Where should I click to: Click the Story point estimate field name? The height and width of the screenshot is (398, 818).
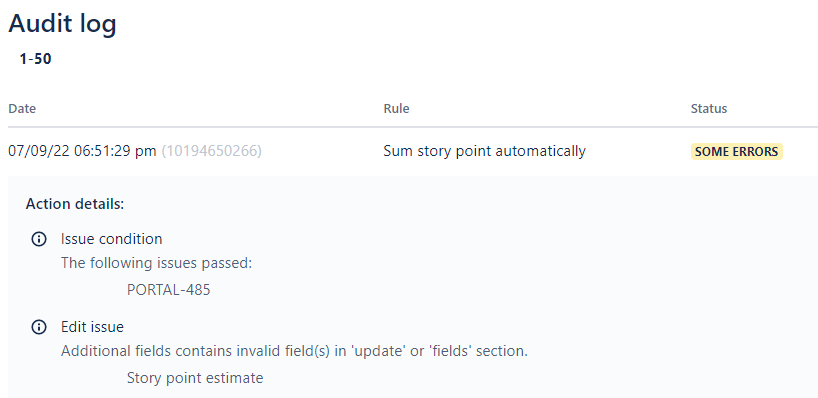point(195,378)
